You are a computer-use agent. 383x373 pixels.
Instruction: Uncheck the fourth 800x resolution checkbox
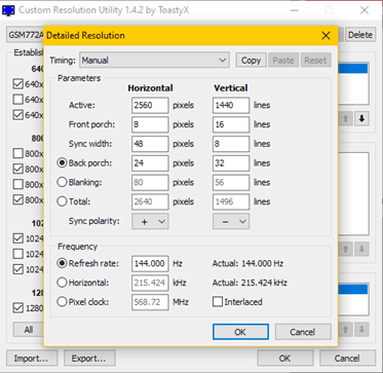click(18, 200)
